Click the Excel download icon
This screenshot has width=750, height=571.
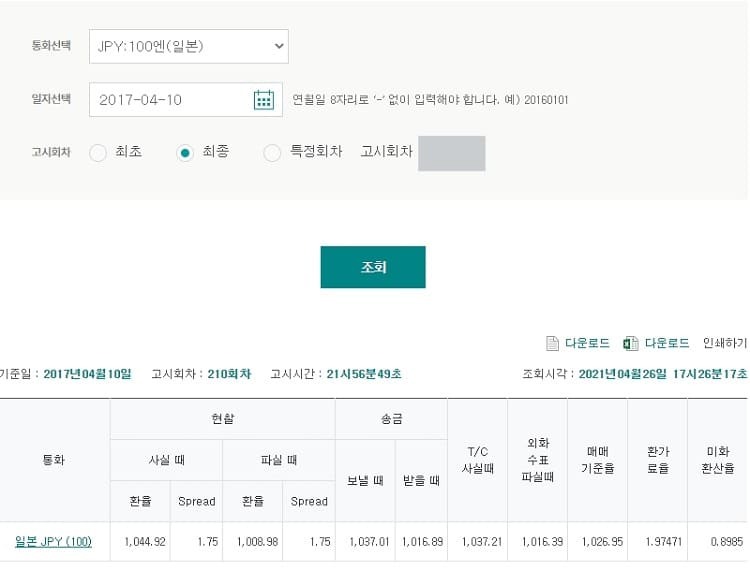click(630, 343)
